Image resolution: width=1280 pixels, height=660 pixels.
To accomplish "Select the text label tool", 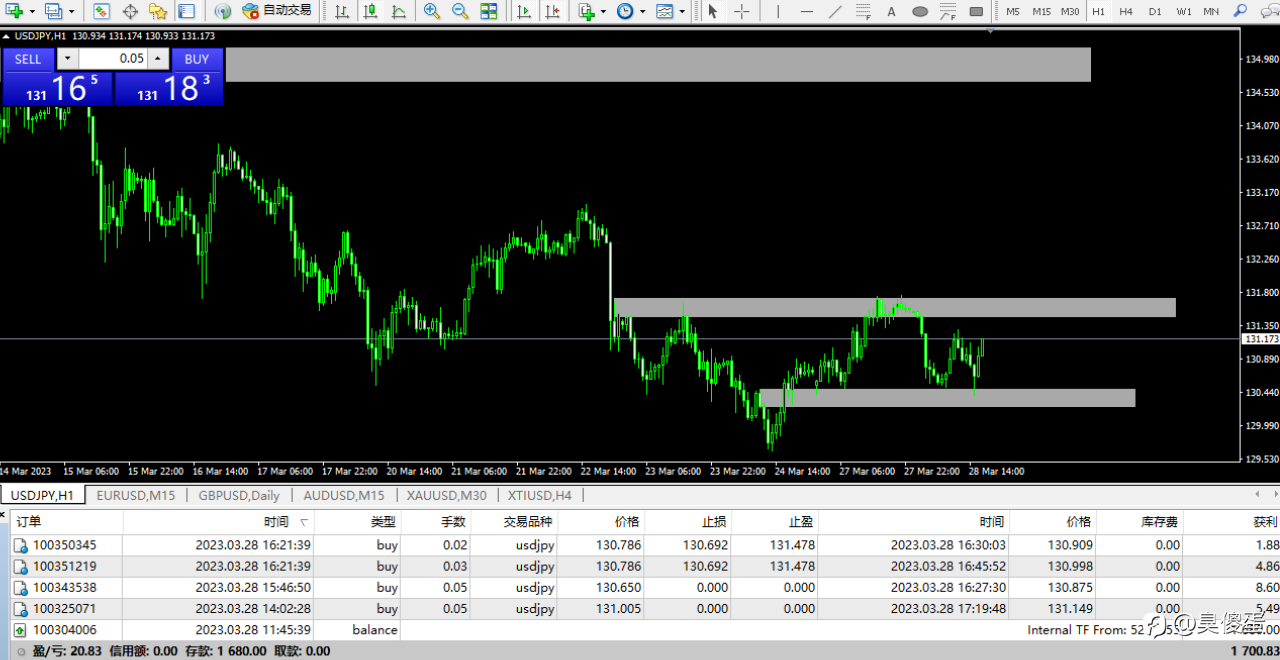I will [891, 11].
